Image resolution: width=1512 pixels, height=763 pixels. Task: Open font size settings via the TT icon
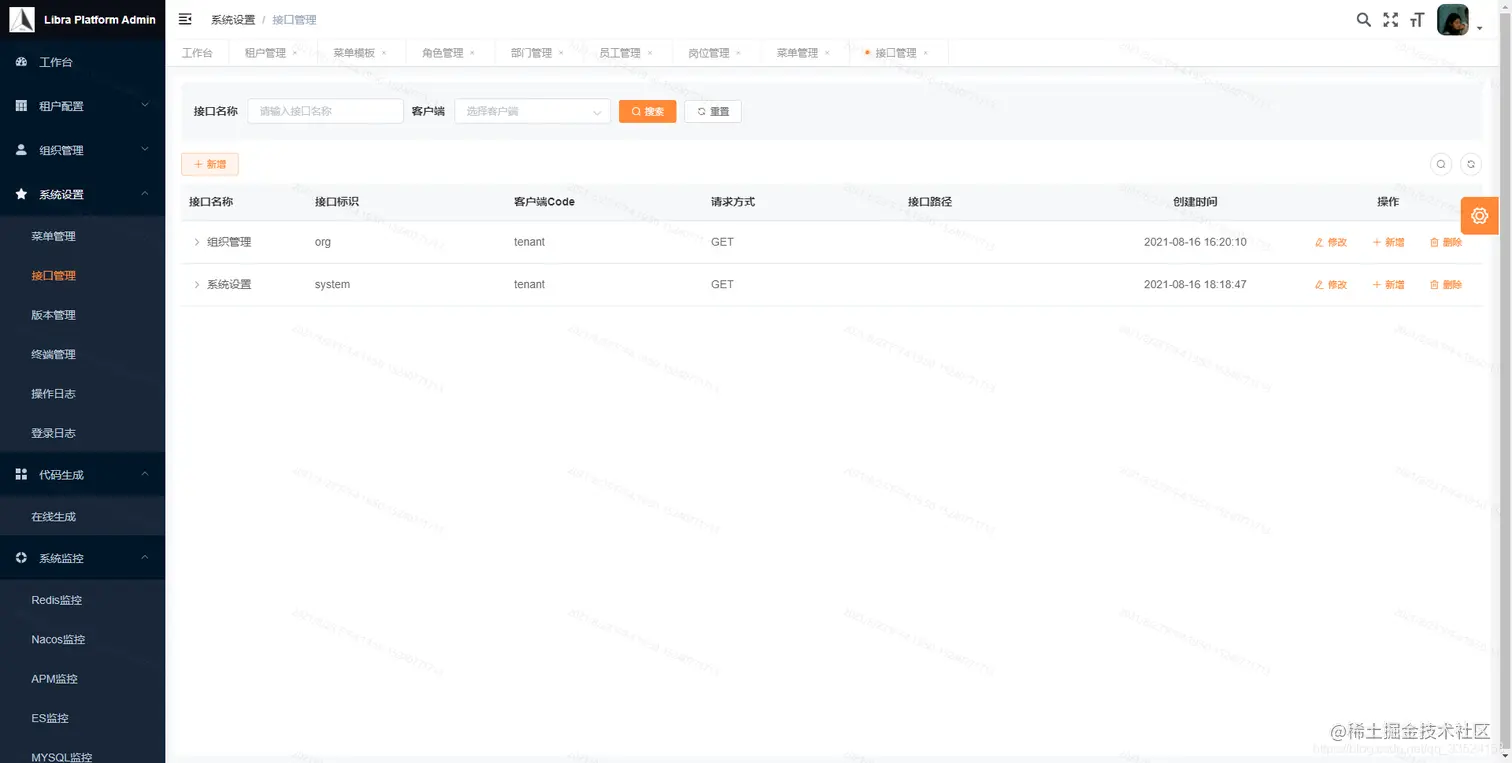[x=1417, y=19]
